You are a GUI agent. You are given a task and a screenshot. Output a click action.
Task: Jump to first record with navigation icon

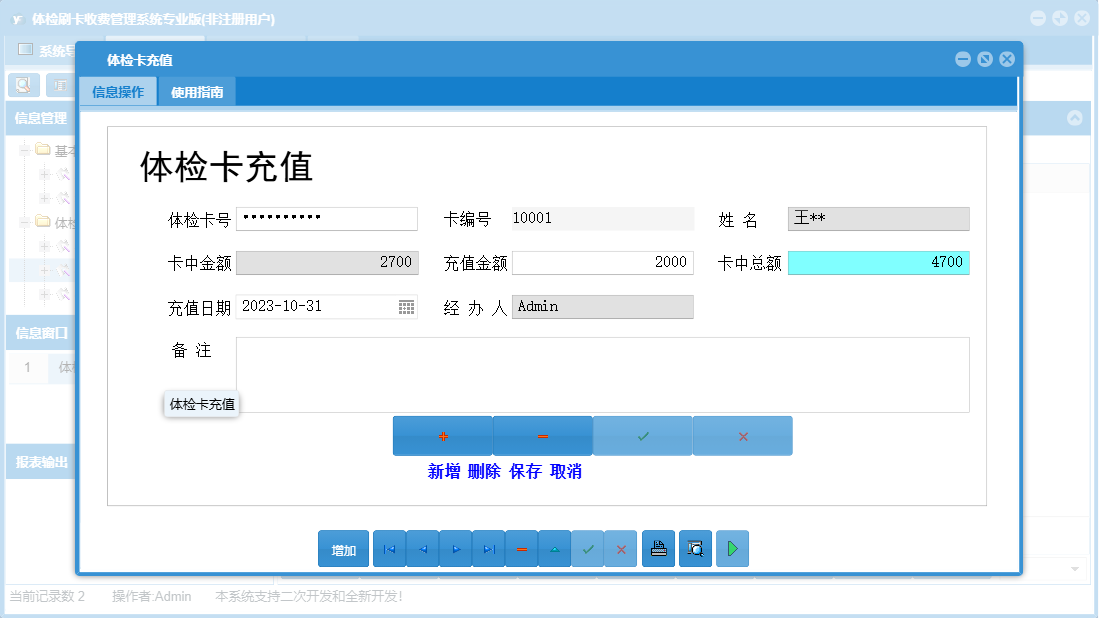pos(389,548)
